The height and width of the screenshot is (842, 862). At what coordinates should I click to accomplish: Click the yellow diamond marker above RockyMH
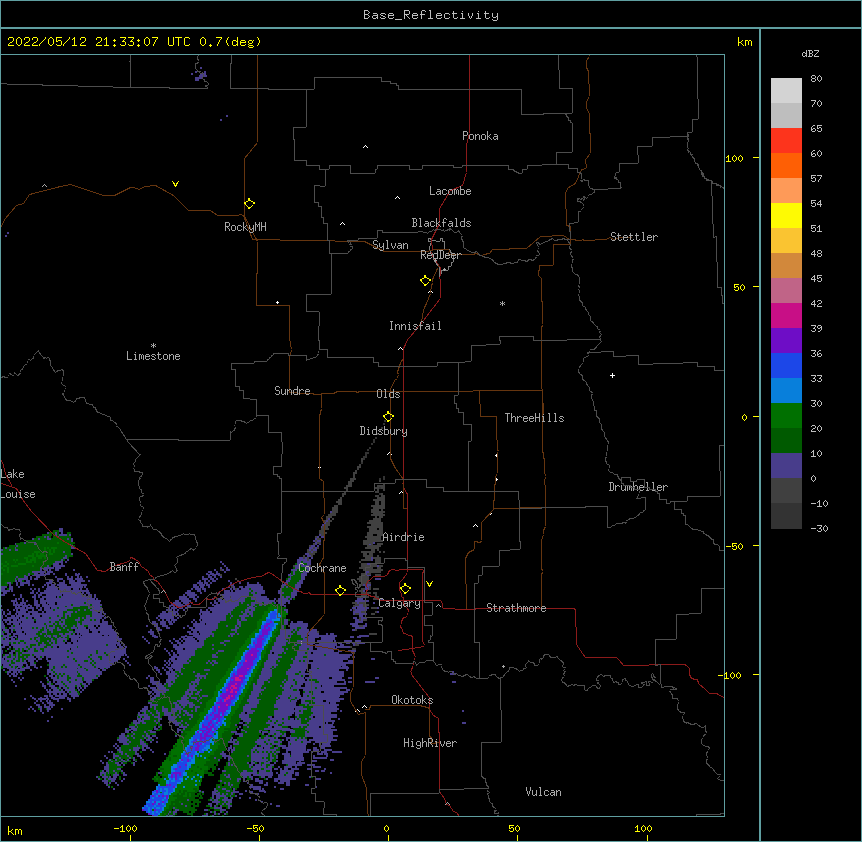click(249, 203)
